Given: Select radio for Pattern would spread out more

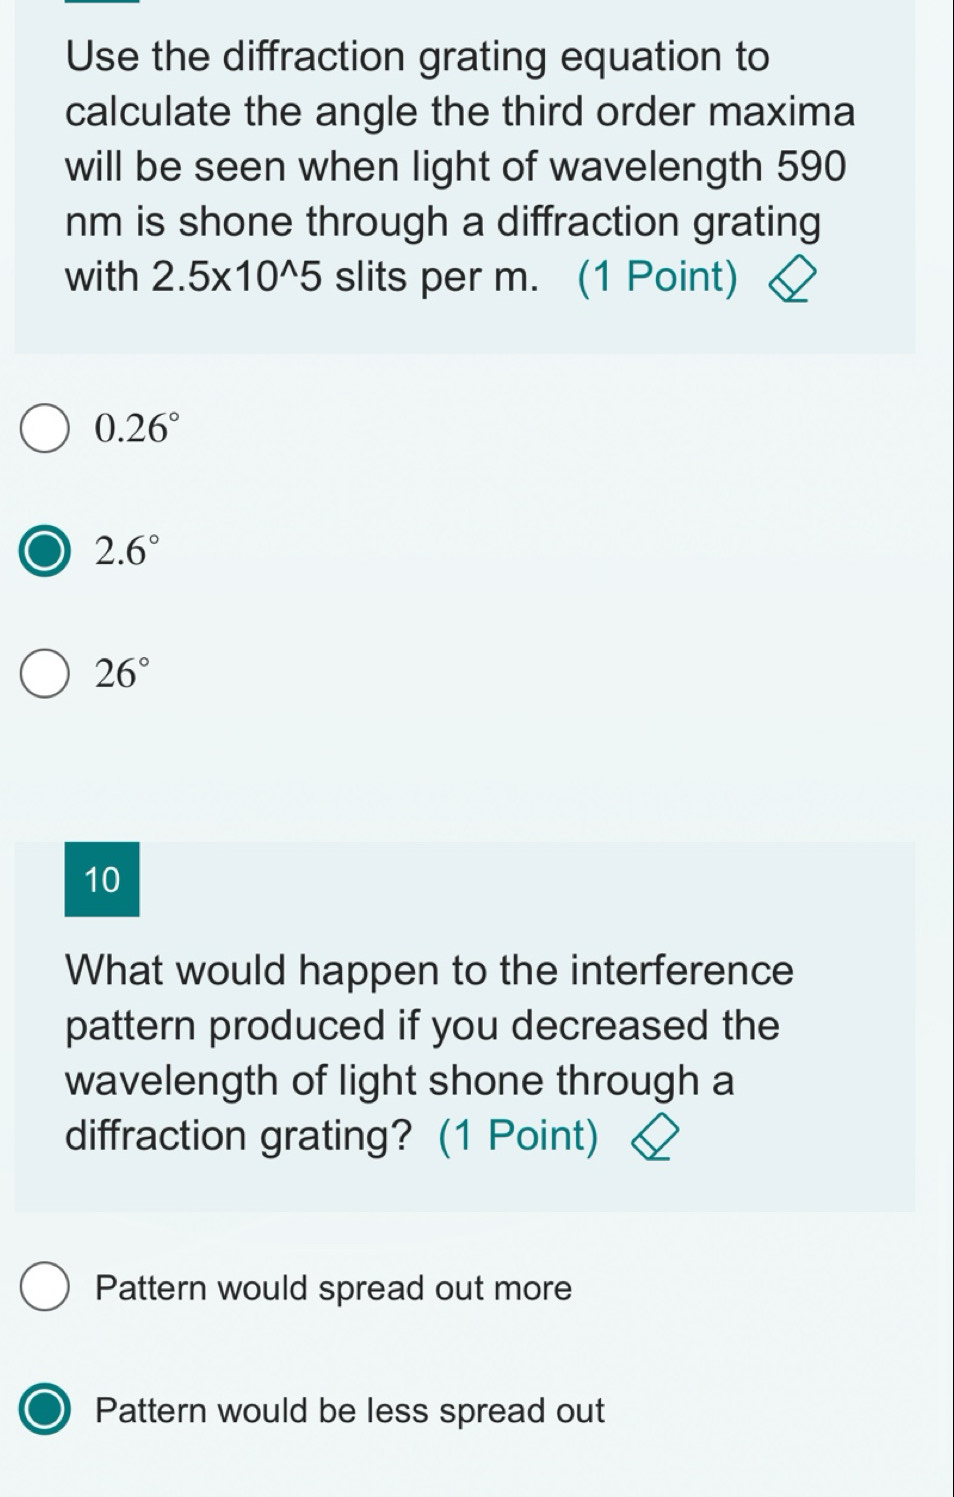Looking at the screenshot, I should coord(45,1288).
